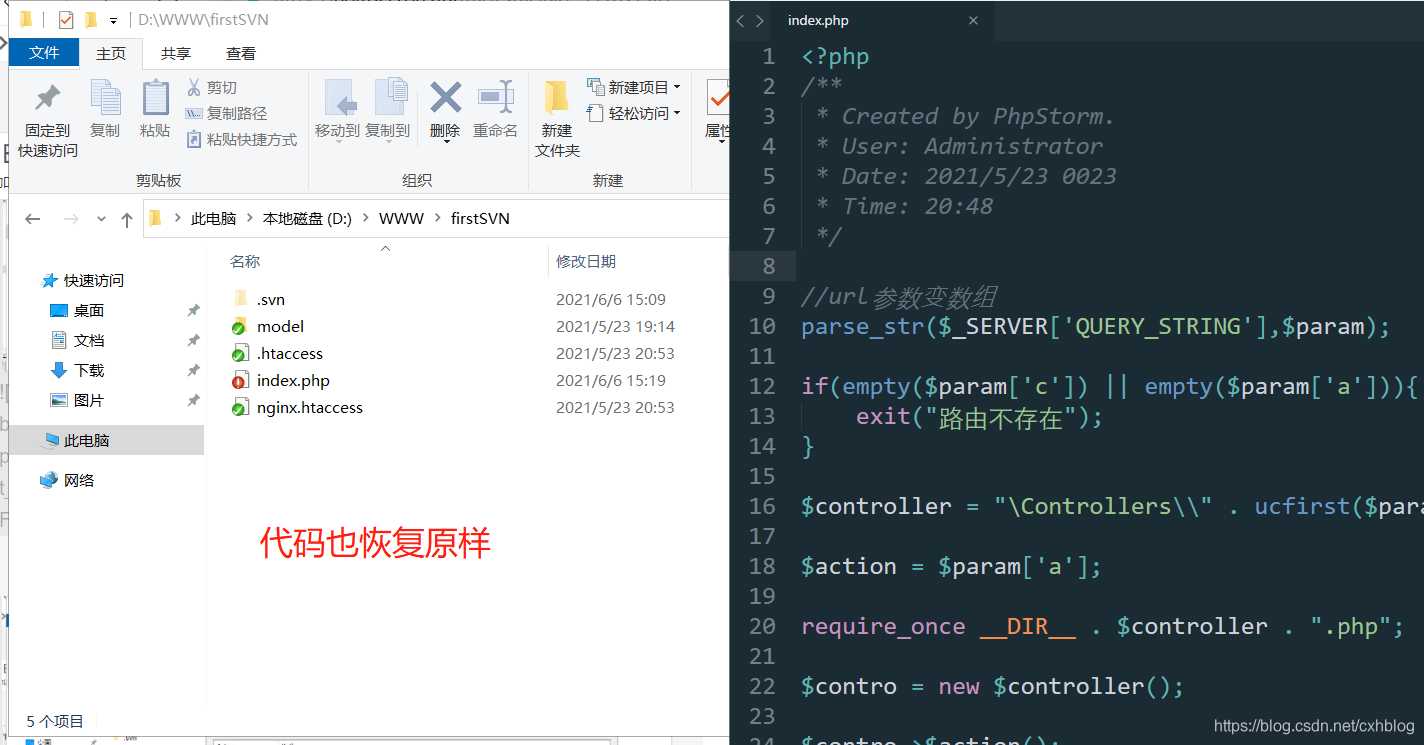
Task: Click editor tab-right navigation arrow
Action: [x=760, y=20]
